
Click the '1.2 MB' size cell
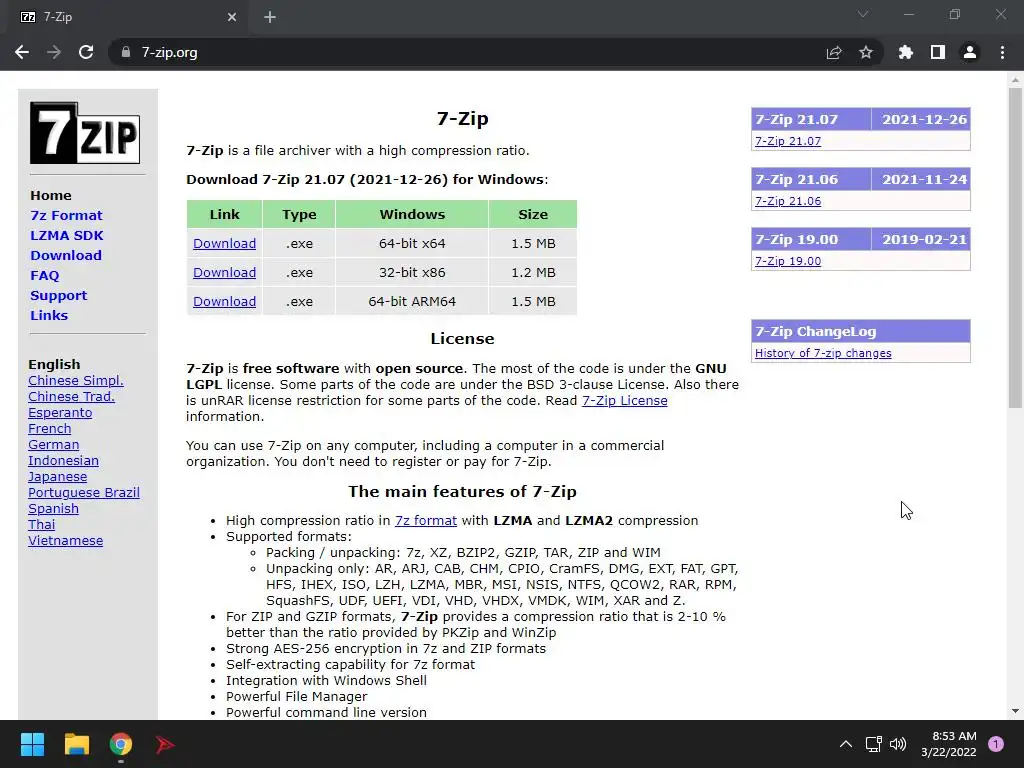(533, 272)
